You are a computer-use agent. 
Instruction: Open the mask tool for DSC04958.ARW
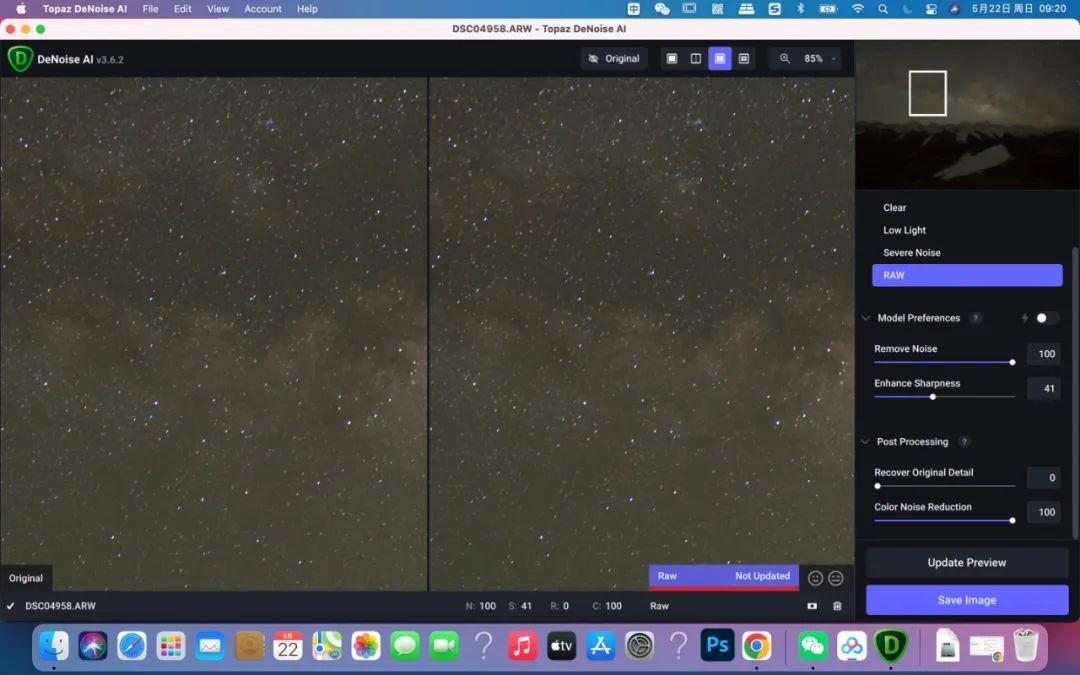pyautogui.click(x=812, y=606)
